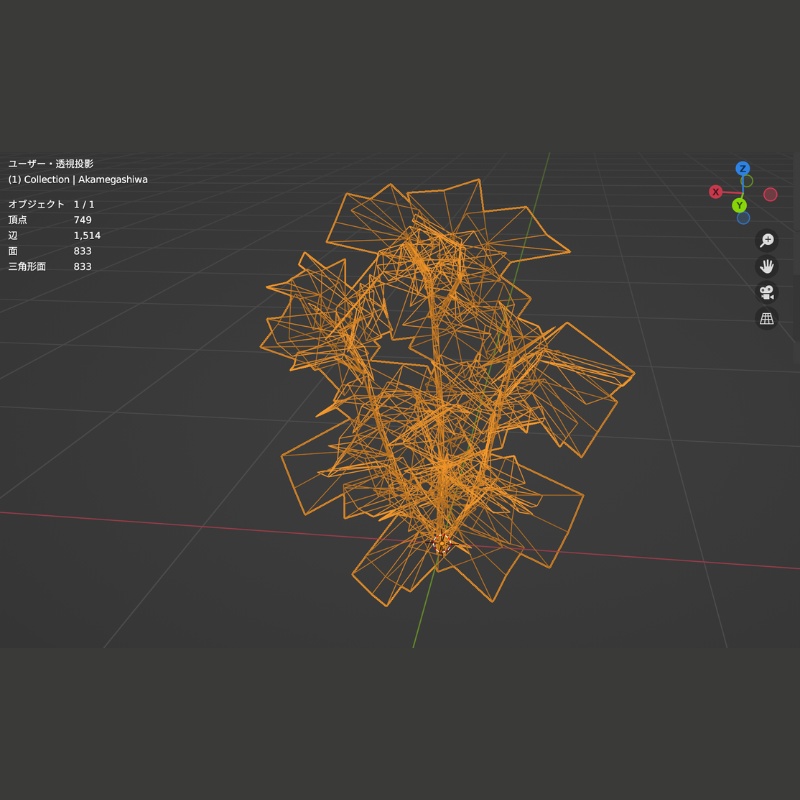Select the orange Akamegashiwa wireframe mesh
The image size is (800, 800).
tap(447, 392)
